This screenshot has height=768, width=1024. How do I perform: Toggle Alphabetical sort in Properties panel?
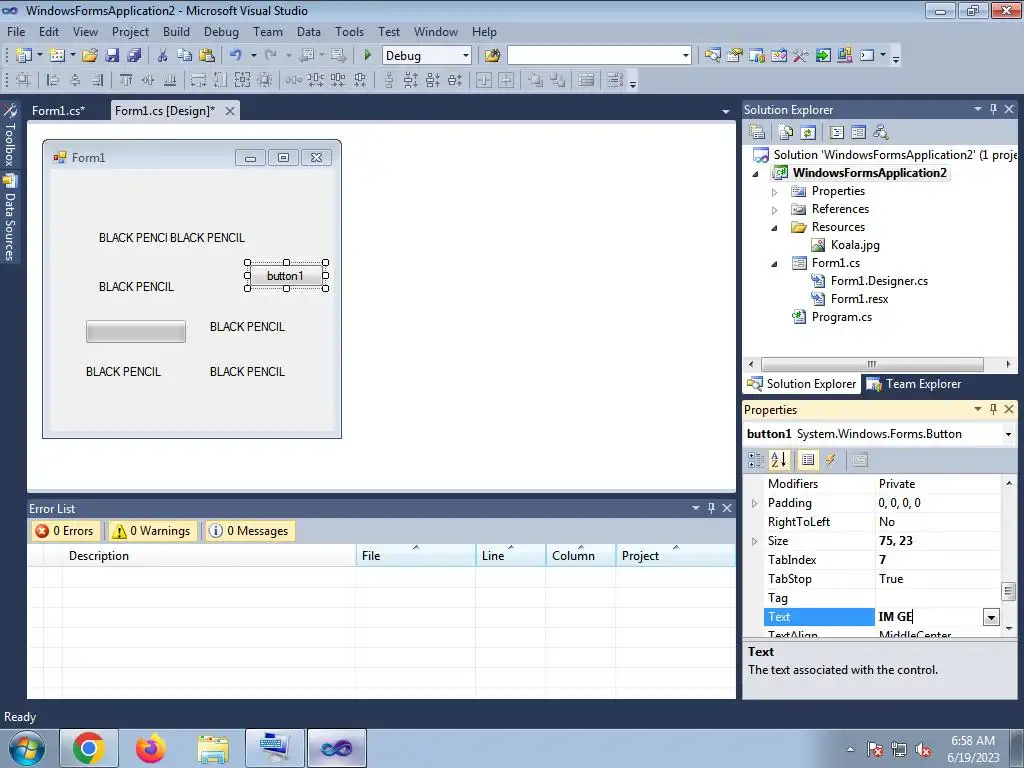pyautogui.click(x=778, y=460)
